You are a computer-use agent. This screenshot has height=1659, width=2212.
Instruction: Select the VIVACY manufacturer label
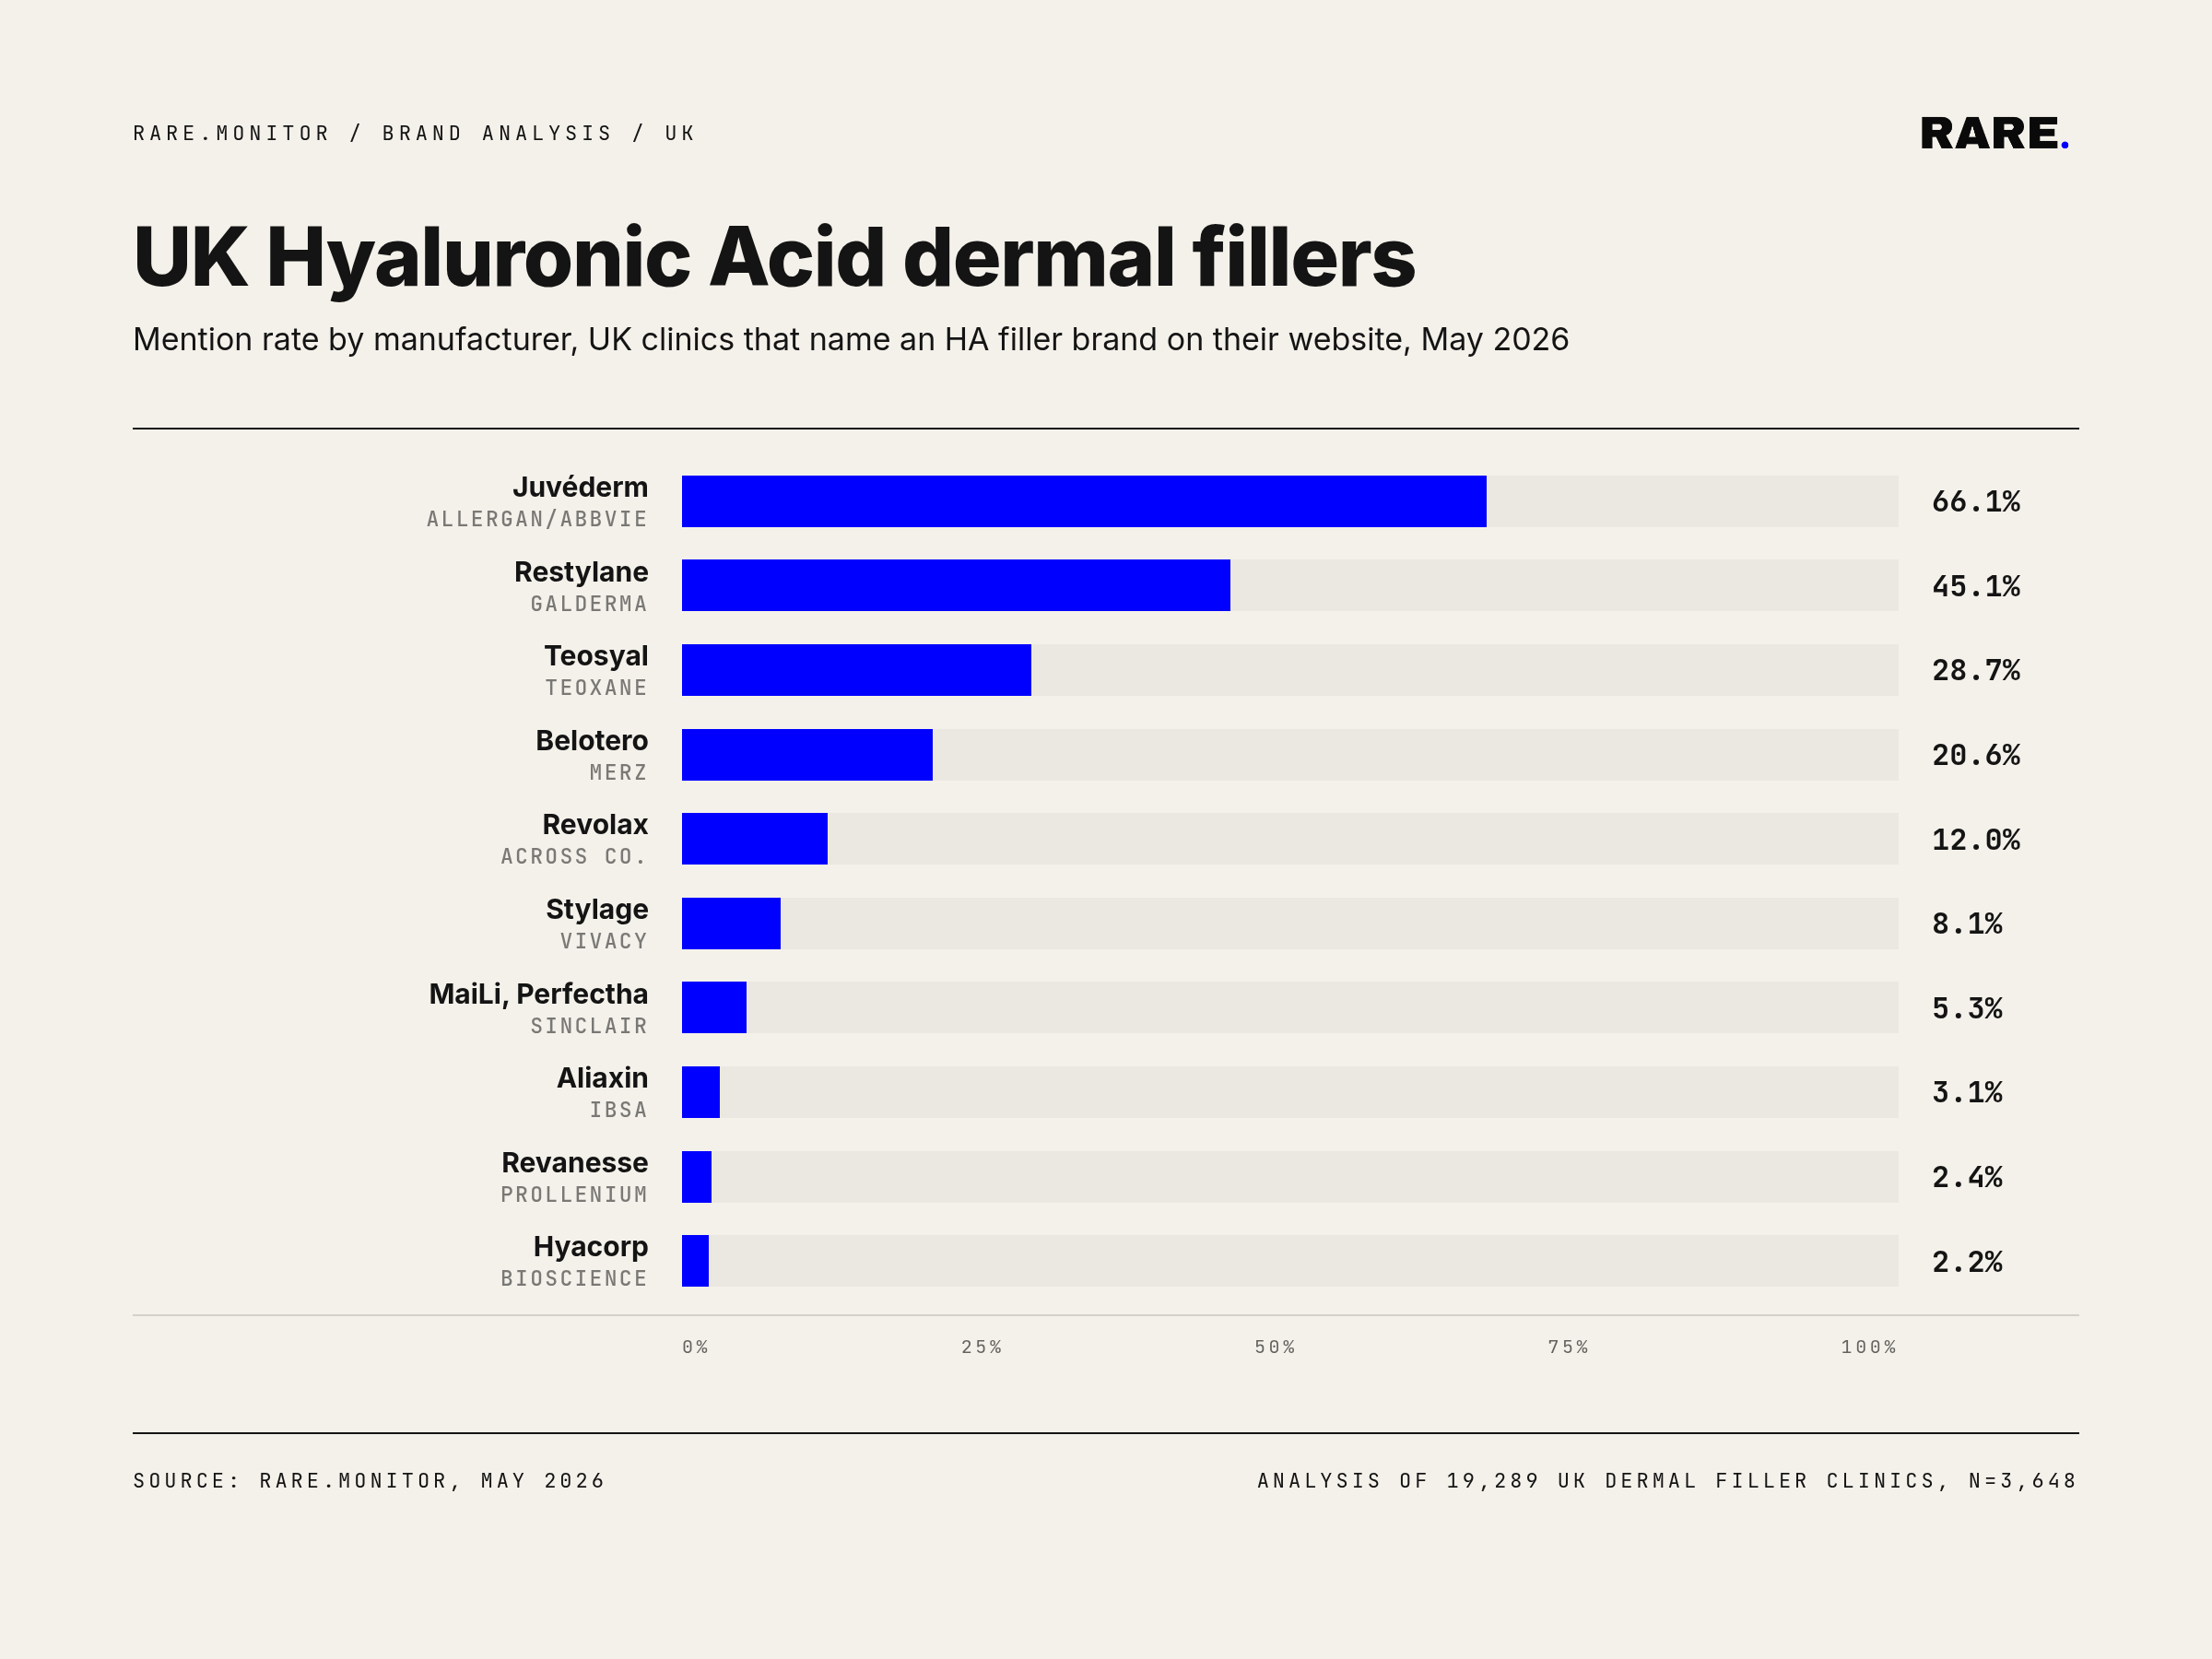click(604, 942)
